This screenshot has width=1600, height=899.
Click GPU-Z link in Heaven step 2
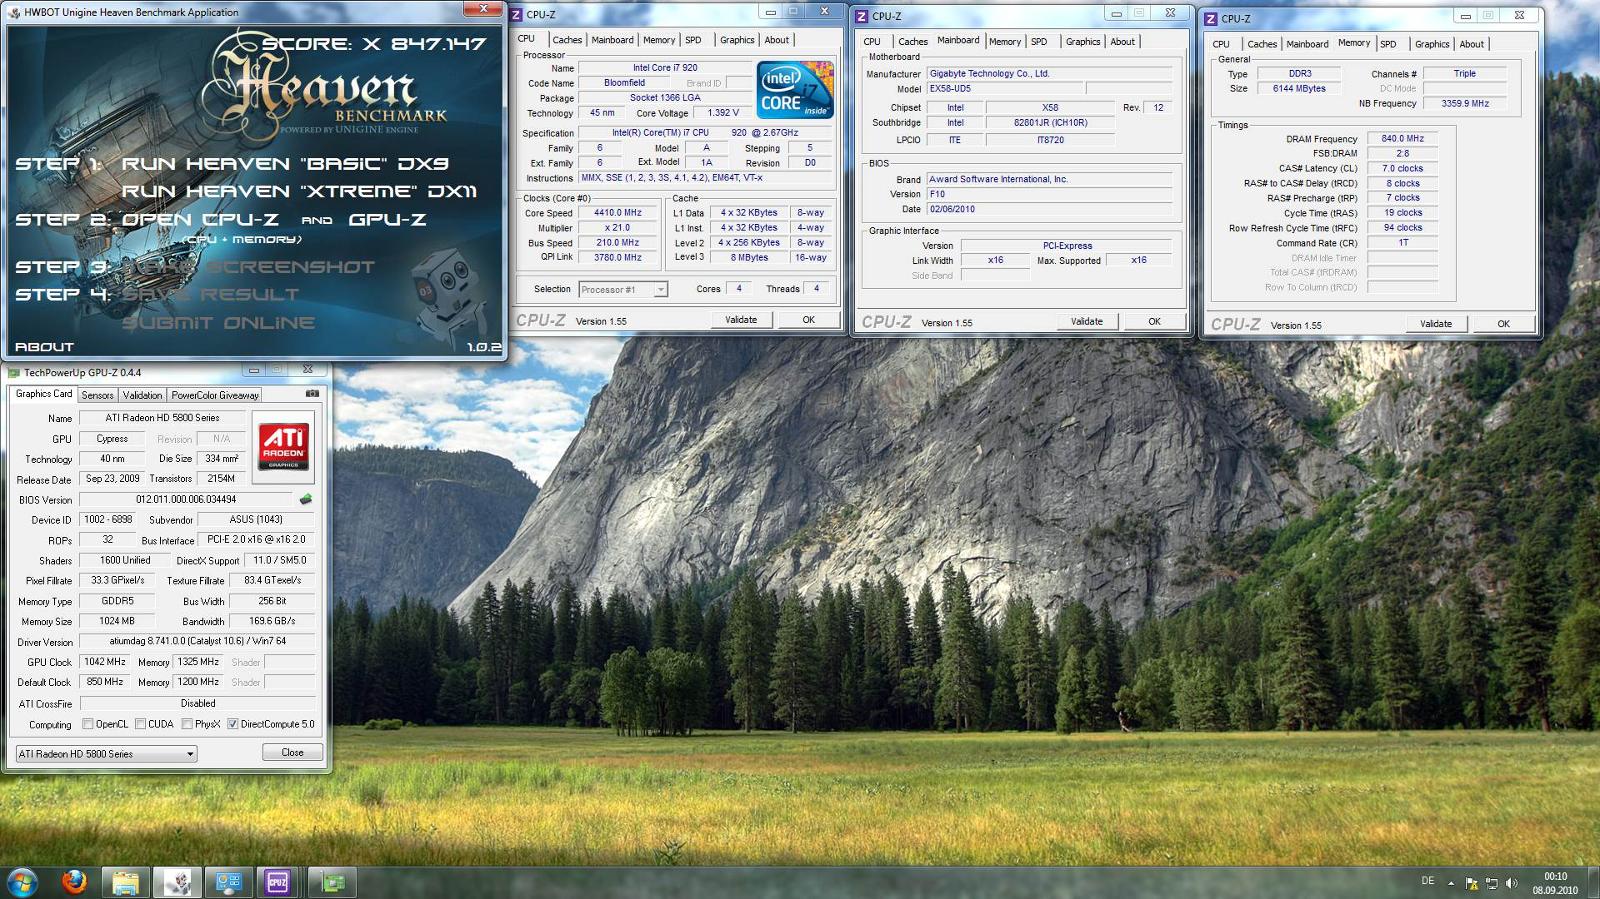pos(387,219)
